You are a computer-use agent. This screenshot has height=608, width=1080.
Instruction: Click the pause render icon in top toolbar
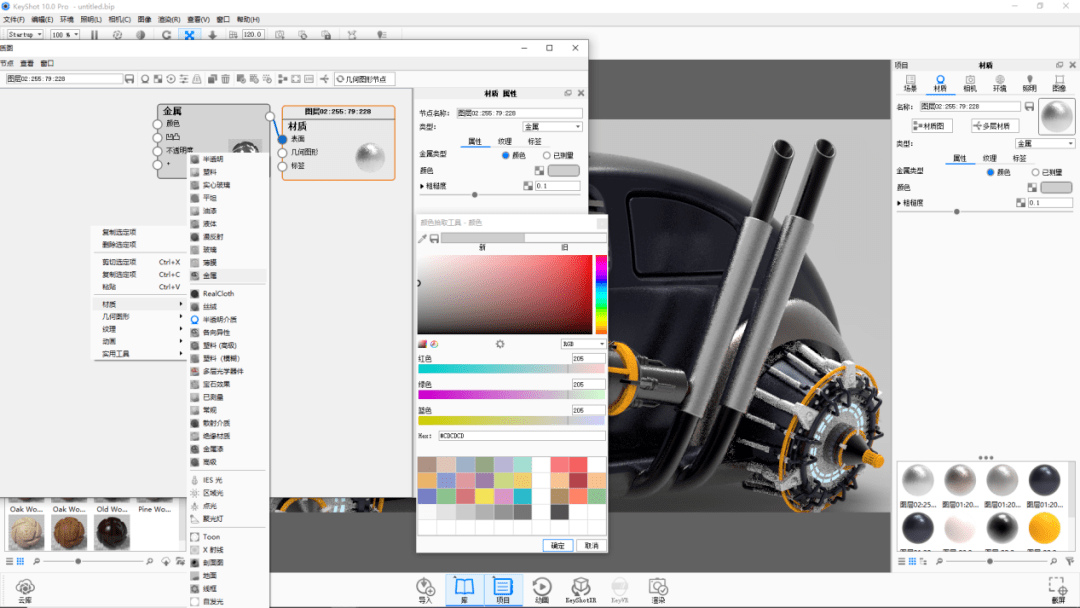tap(95, 35)
